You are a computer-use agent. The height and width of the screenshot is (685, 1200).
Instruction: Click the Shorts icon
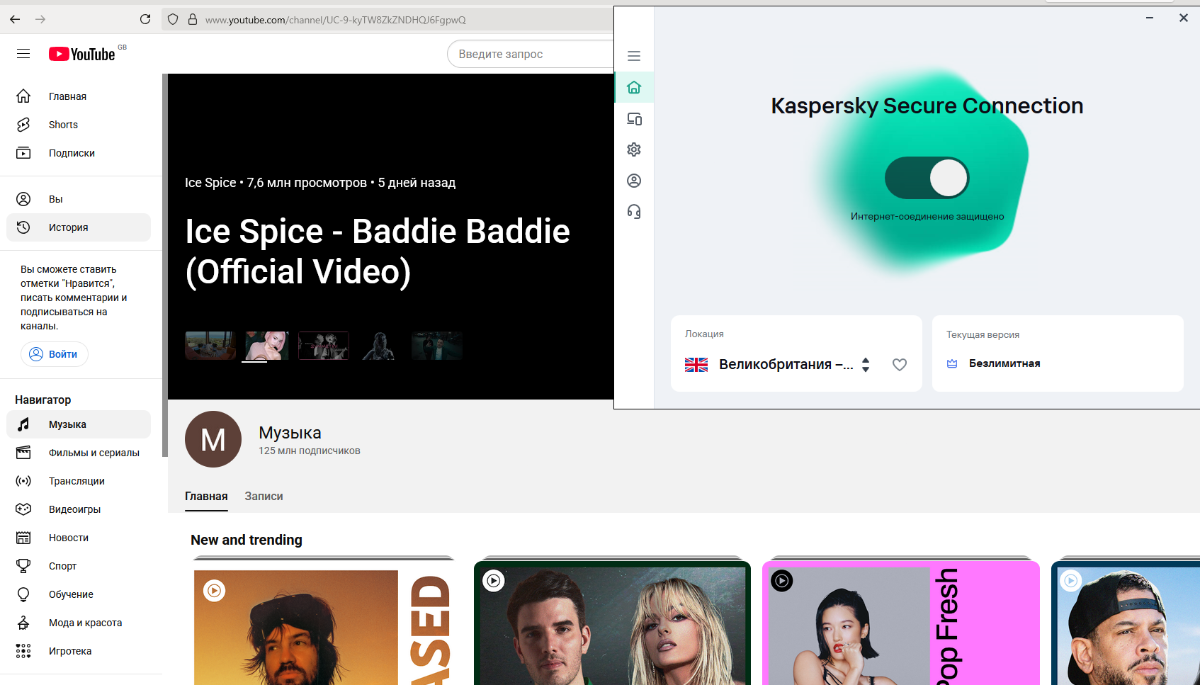(24, 125)
